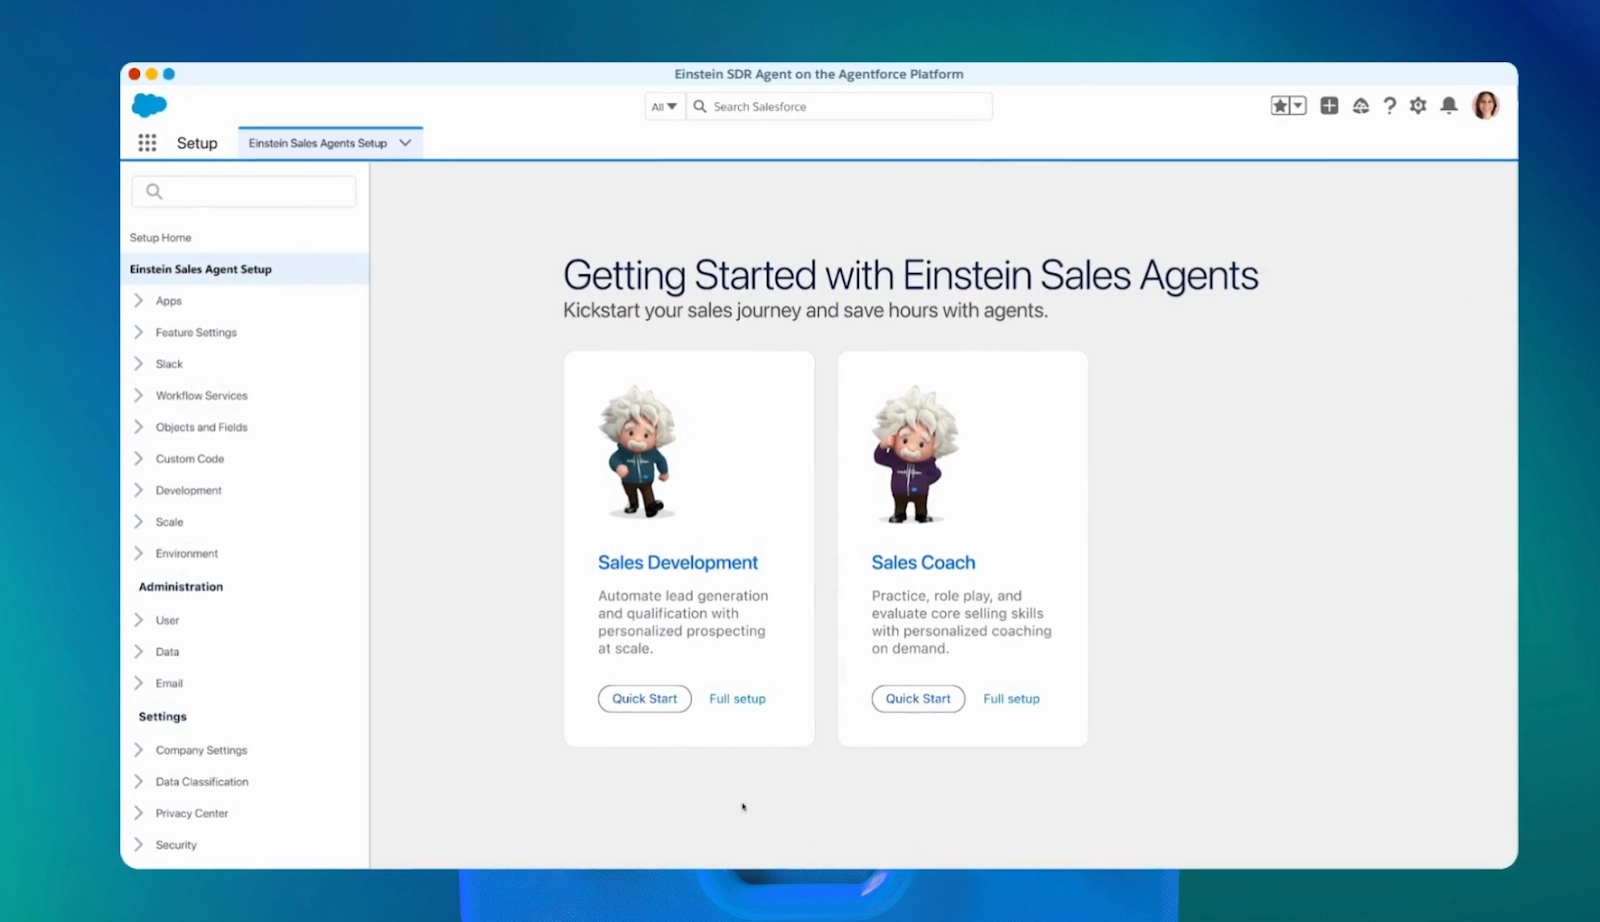Expand the Feature Settings section
Screen dimensions: 1600x922
[x=139, y=332]
